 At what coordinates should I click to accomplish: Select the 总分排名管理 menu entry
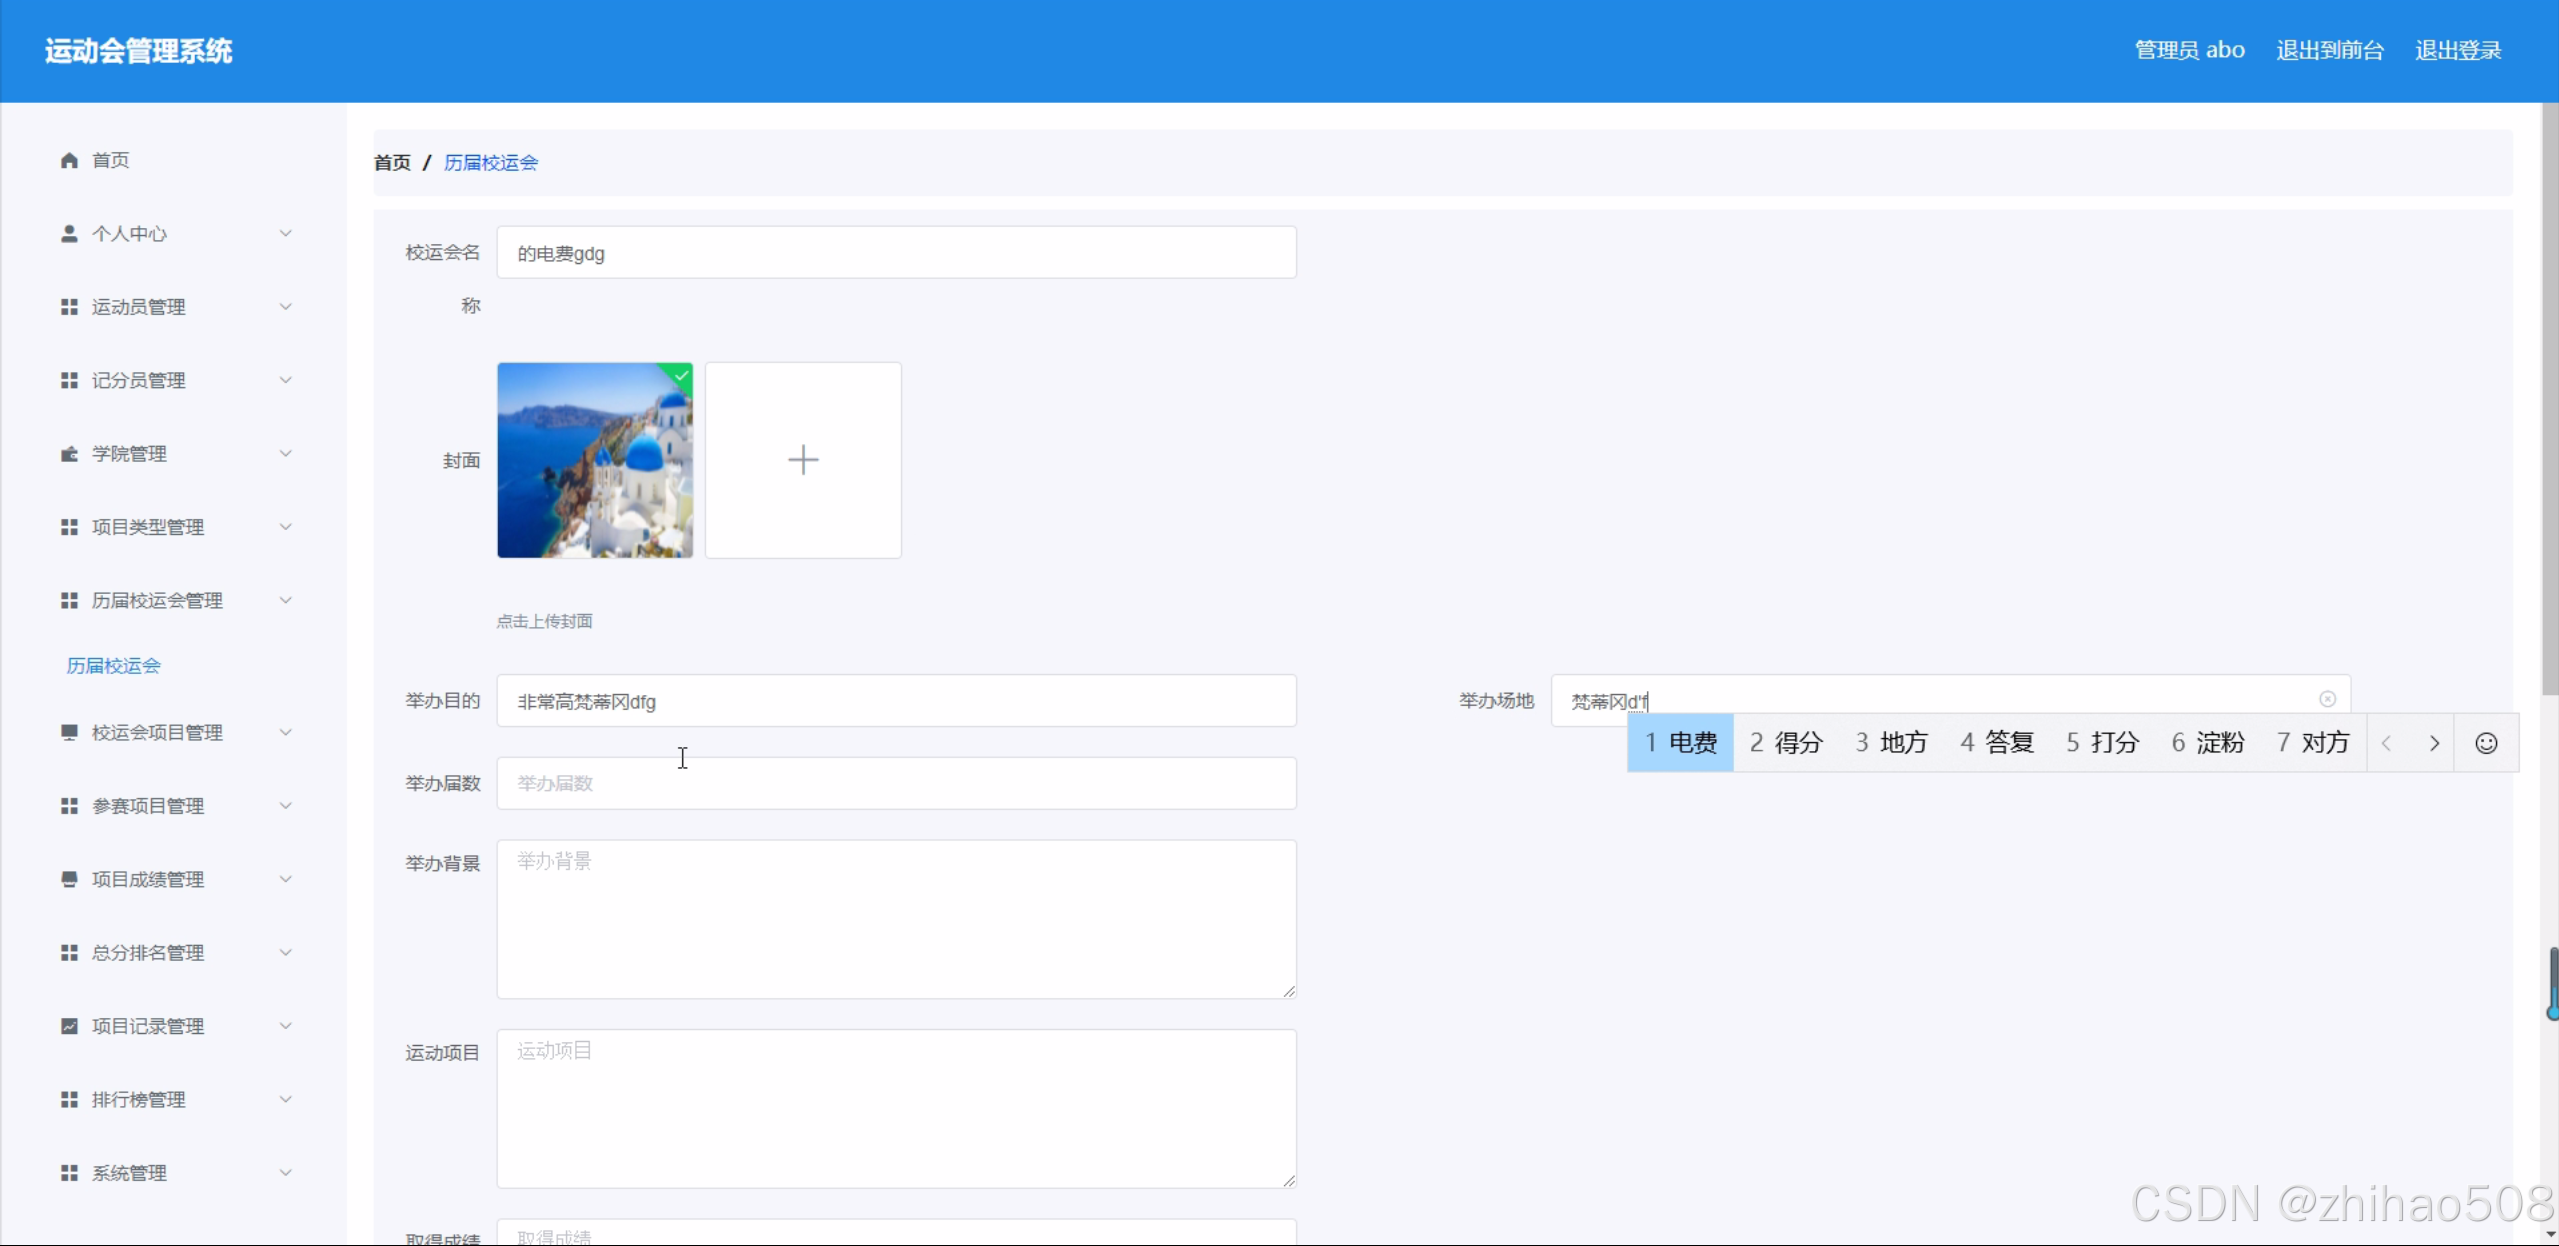click(148, 953)
